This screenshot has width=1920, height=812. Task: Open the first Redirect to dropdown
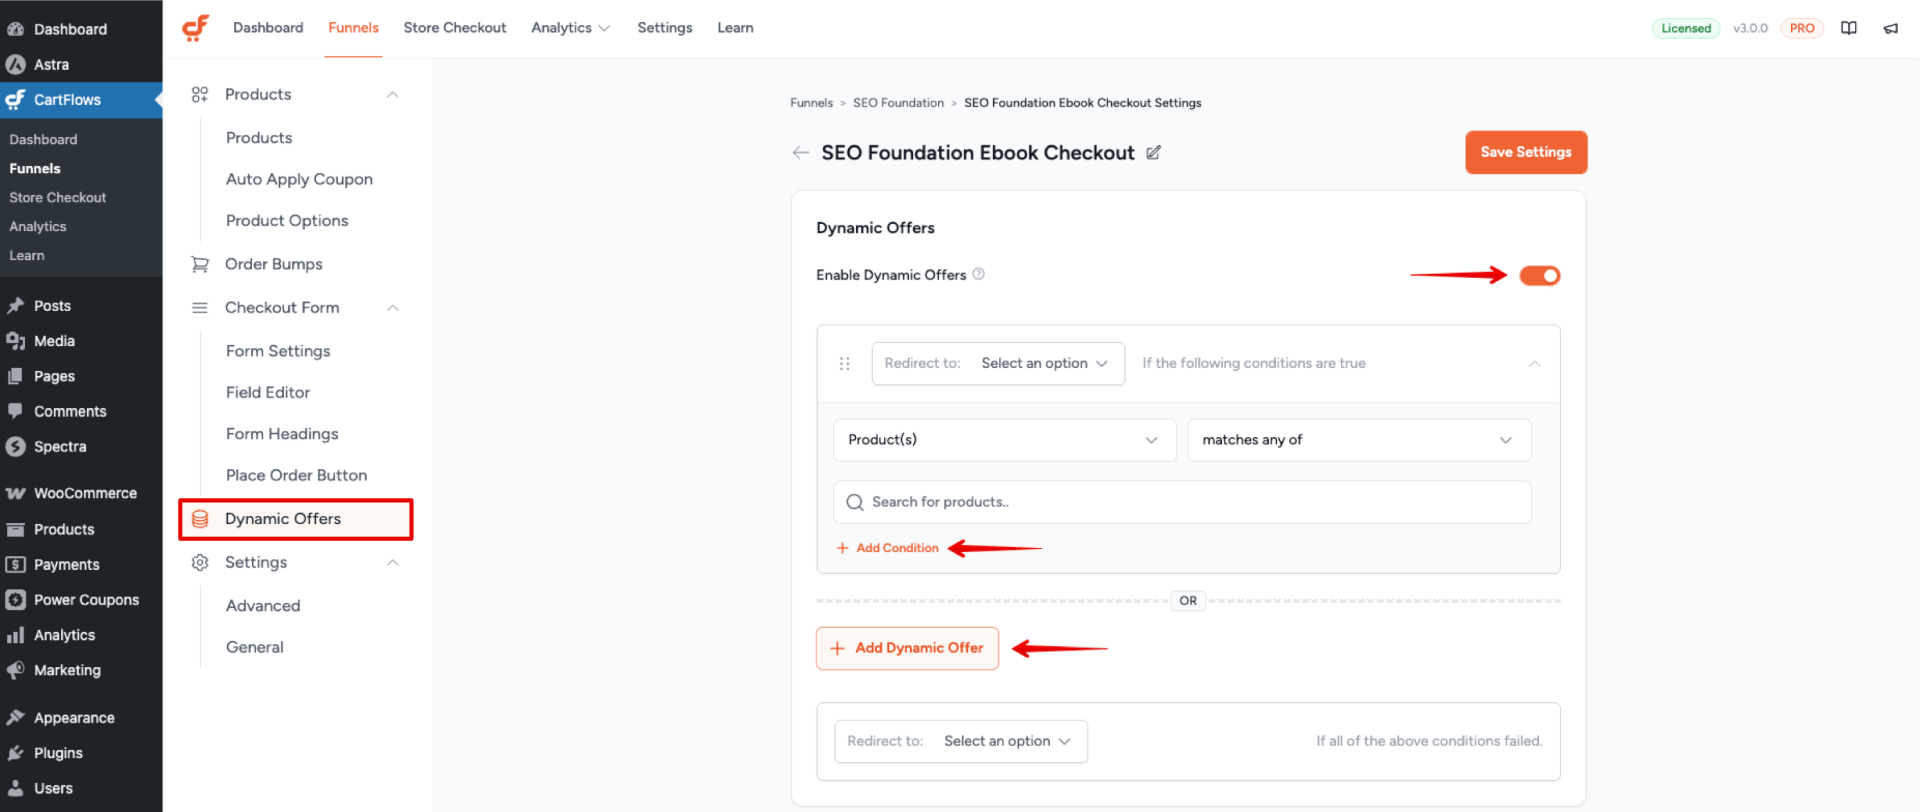(998, 363)
